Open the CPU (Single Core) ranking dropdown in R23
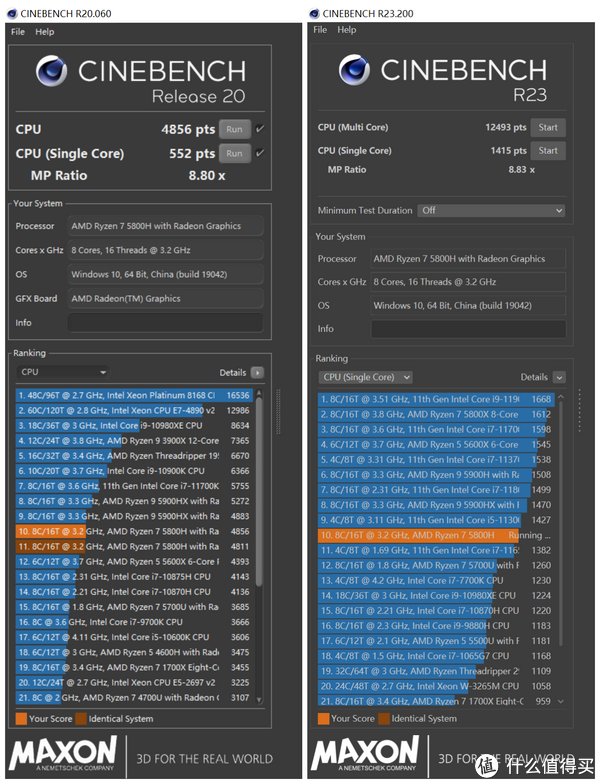This screenshot has width=600, height=784. [366, 377]
